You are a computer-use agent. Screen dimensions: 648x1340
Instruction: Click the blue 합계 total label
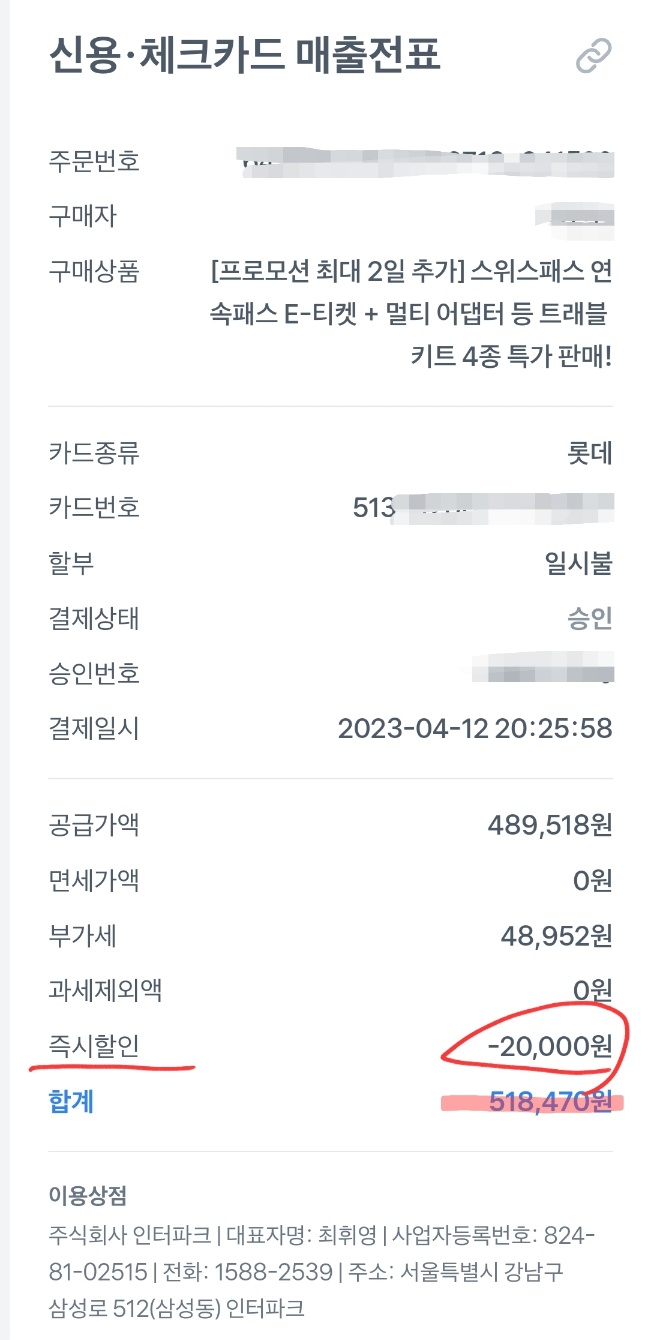(71, 1101)
